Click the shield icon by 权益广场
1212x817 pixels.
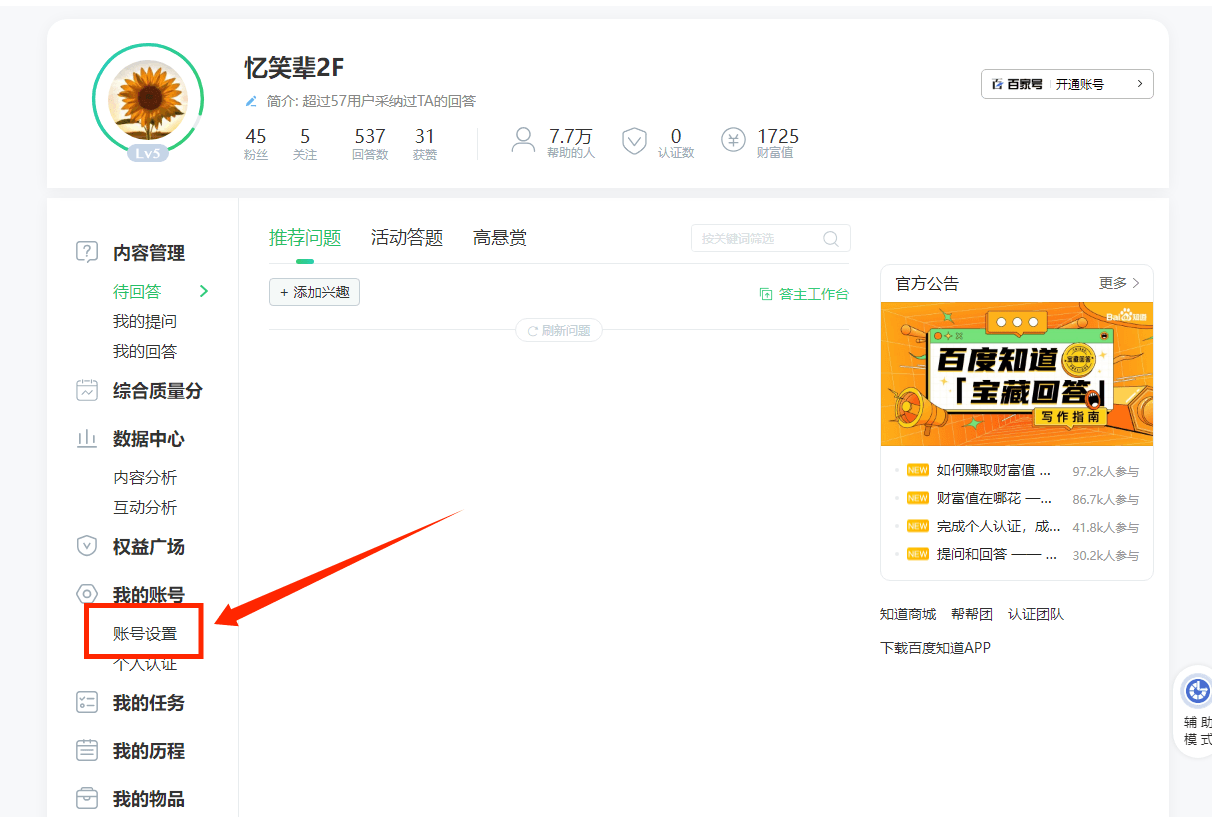[87, 546]
